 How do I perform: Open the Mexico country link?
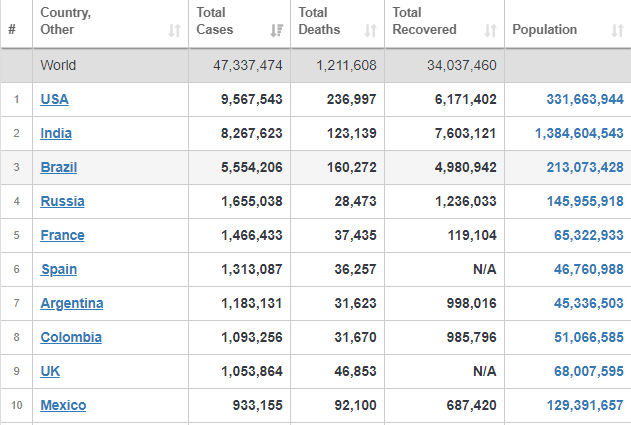click(63, 405)
